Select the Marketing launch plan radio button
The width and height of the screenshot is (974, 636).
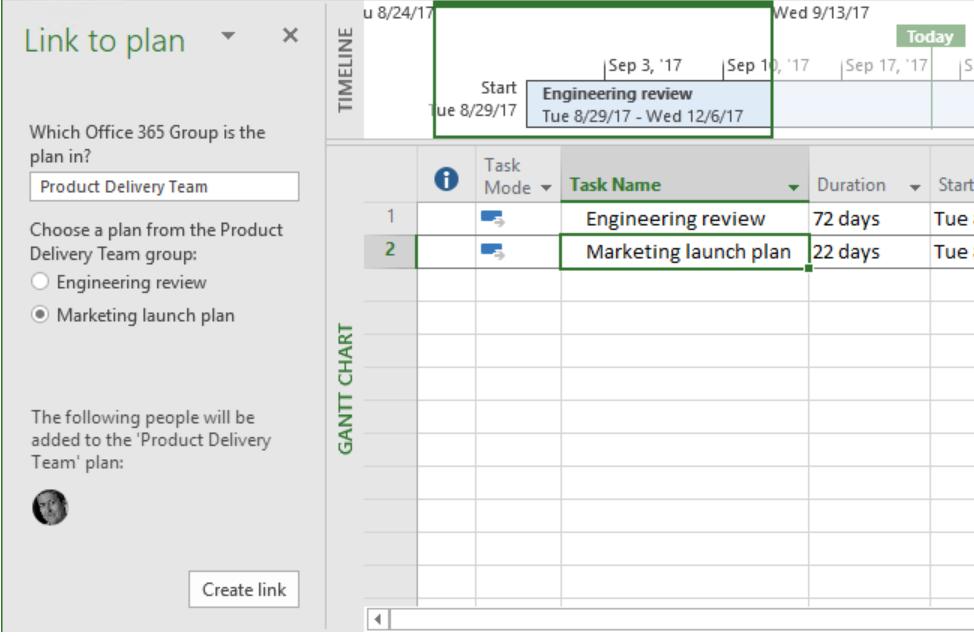[x=40, y=315]
